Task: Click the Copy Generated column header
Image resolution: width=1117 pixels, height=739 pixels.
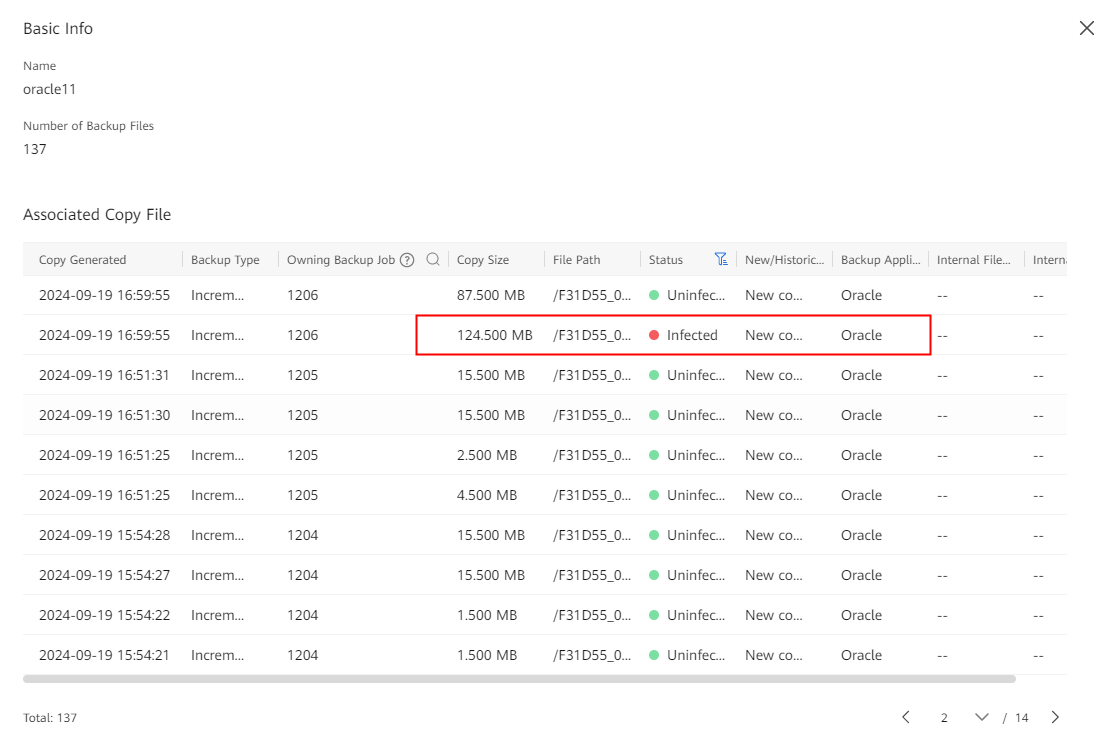Action: (83, 260)
